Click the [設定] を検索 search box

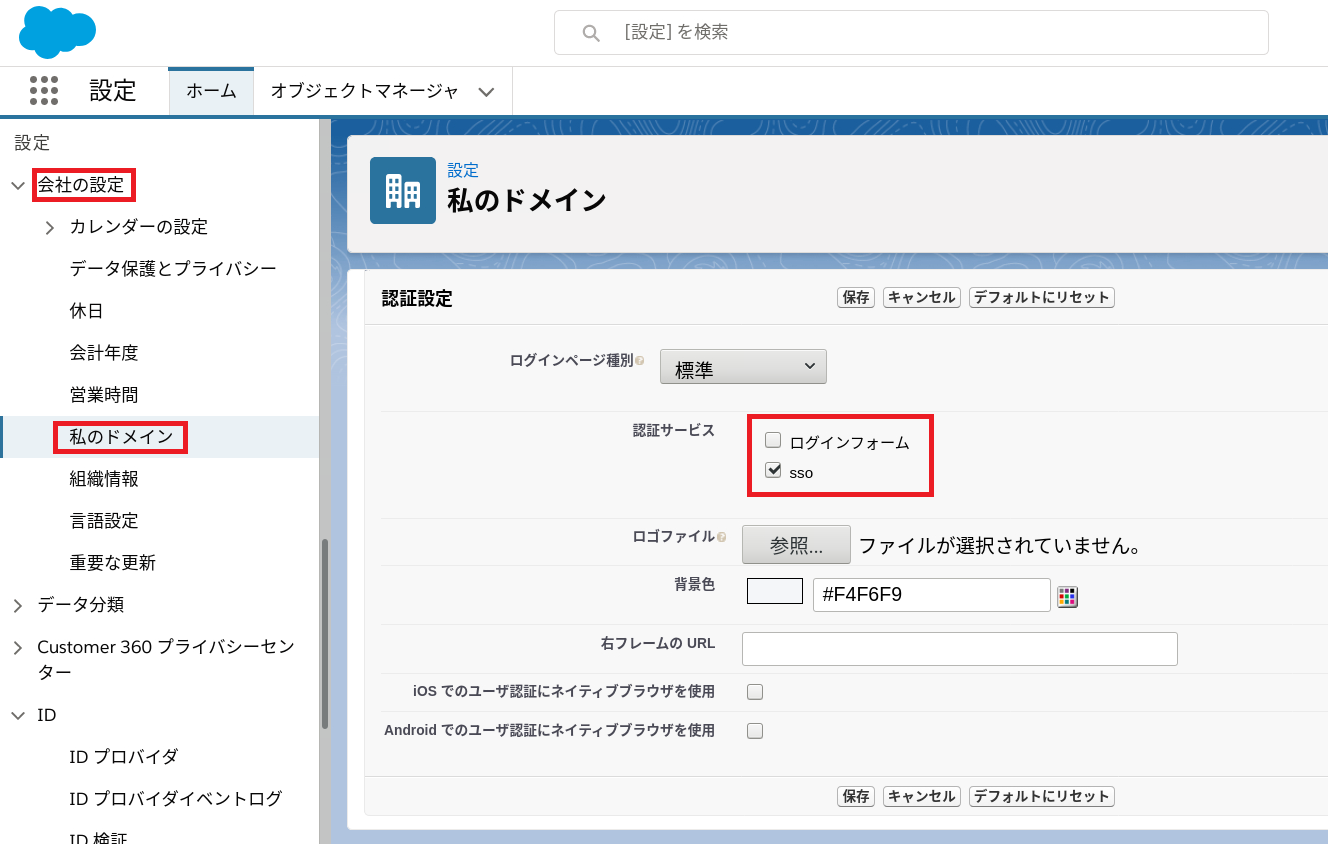[x=911, y=33]
